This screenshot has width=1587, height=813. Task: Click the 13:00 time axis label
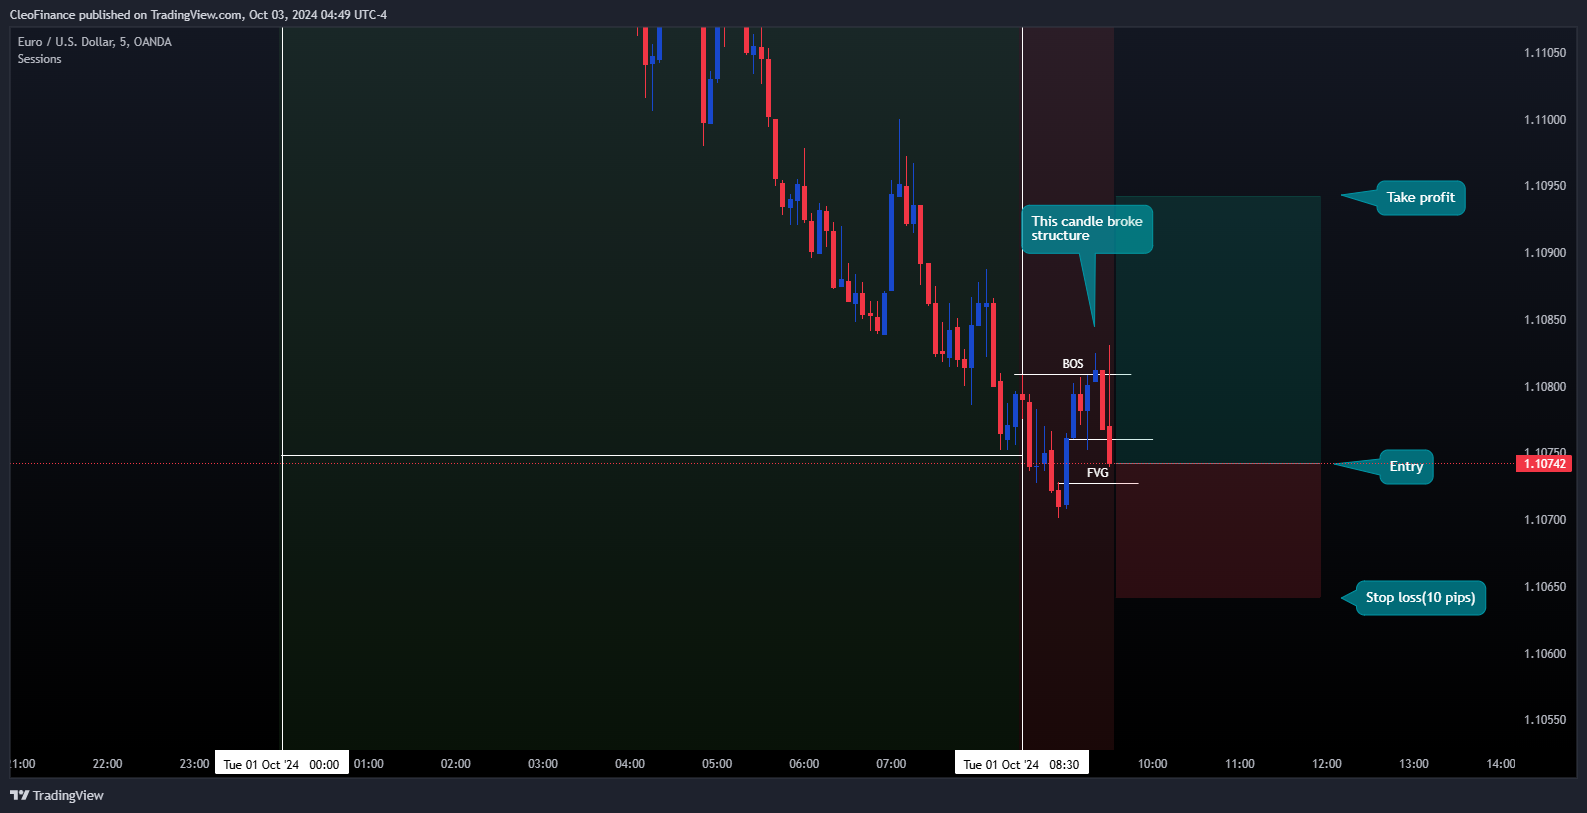(1414, 764)
